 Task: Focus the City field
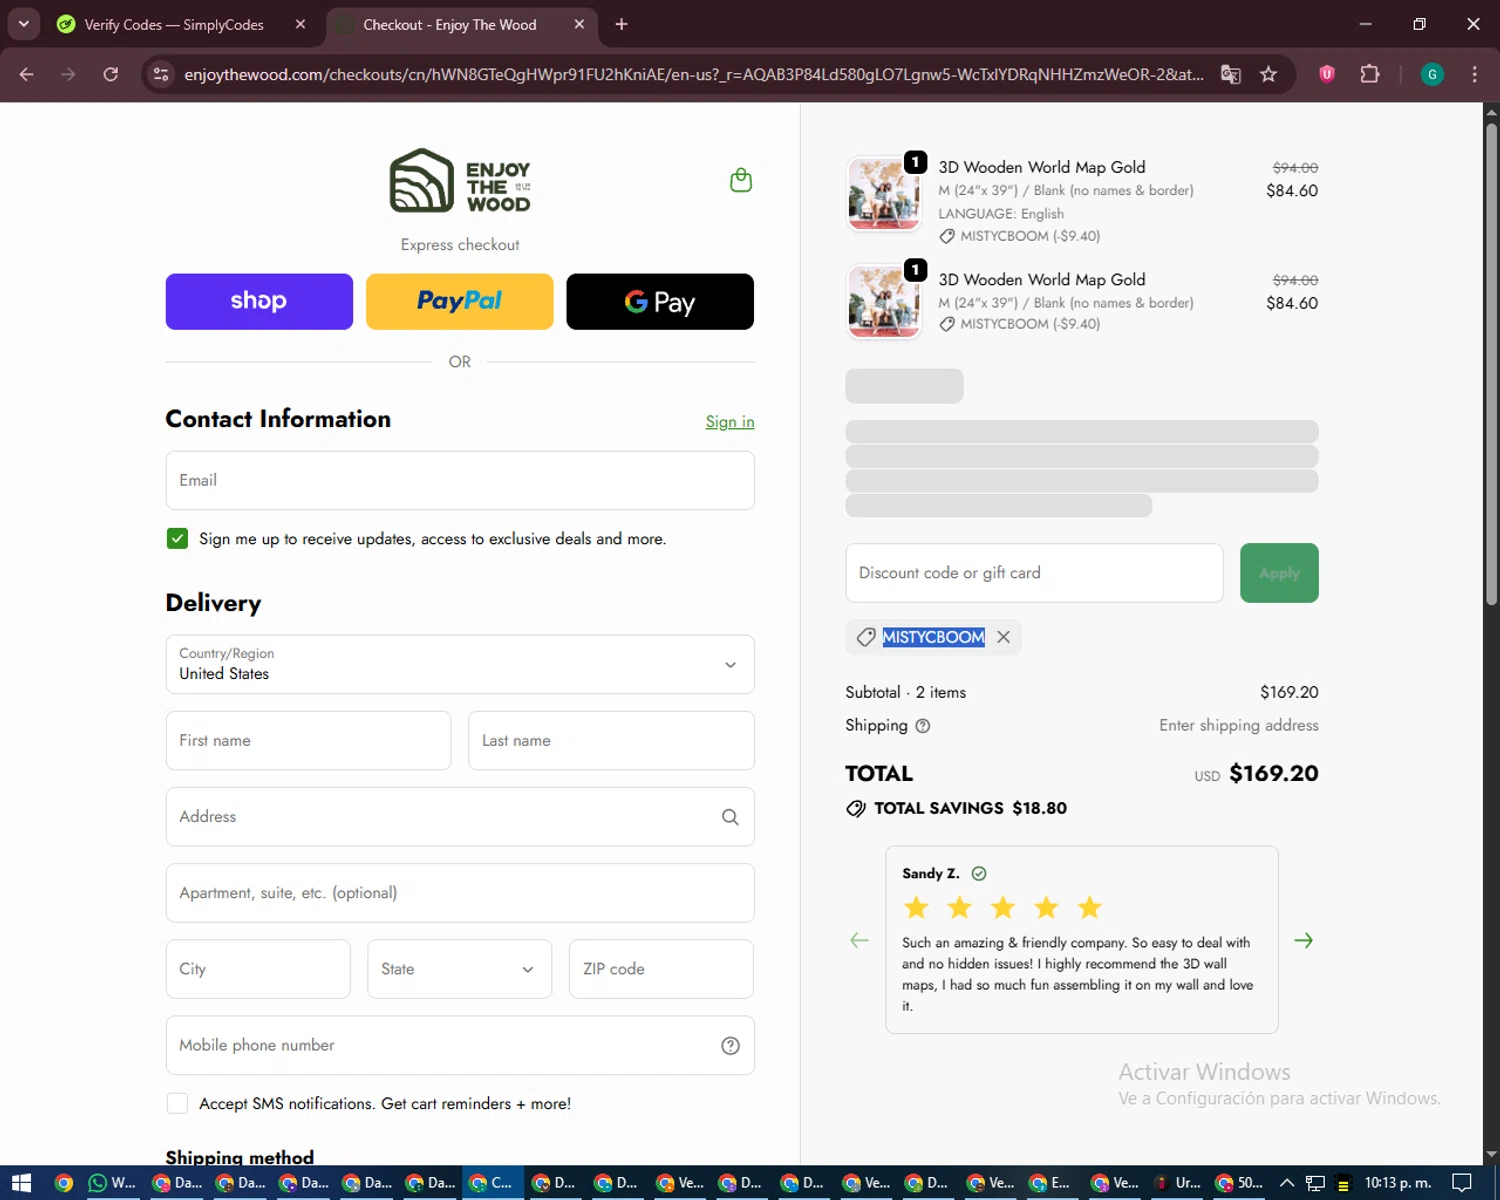pyautogui.click(x=258, y=969)
